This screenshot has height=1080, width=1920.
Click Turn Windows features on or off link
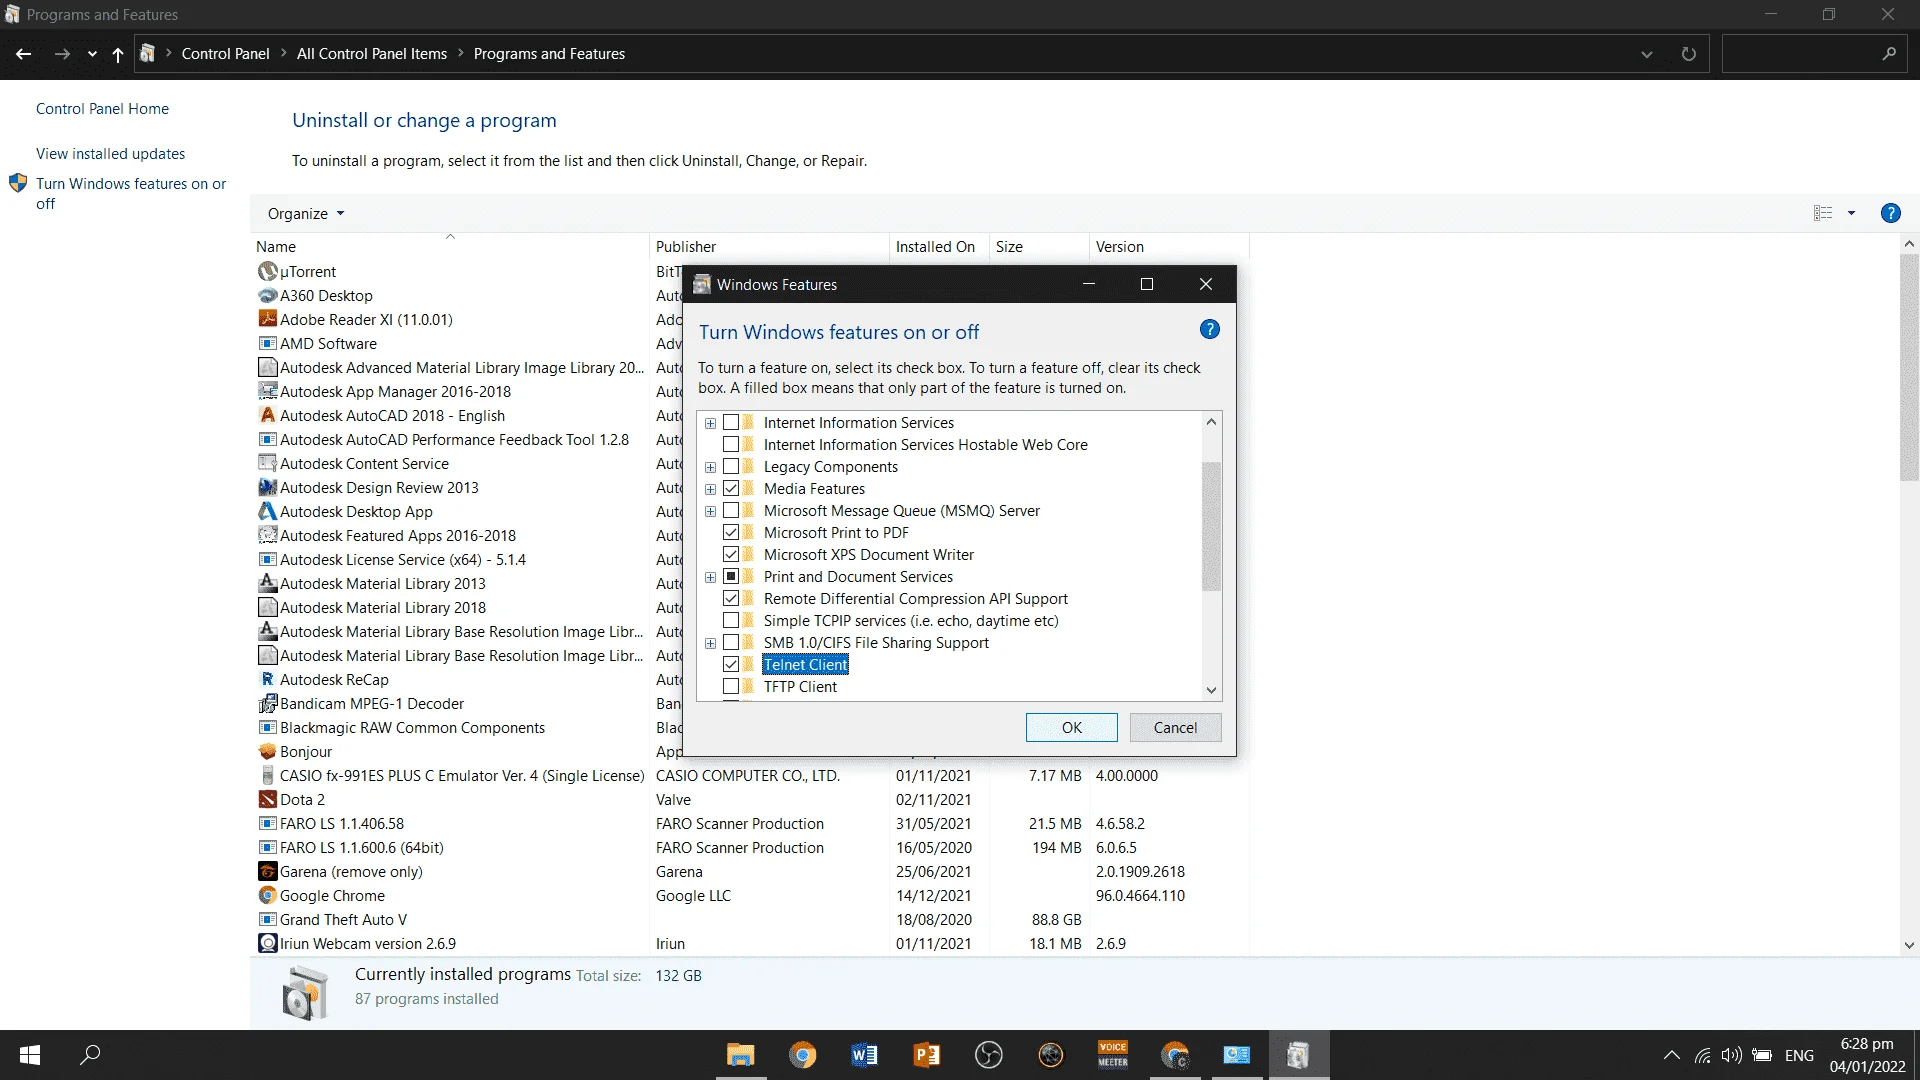coord(131,193)
